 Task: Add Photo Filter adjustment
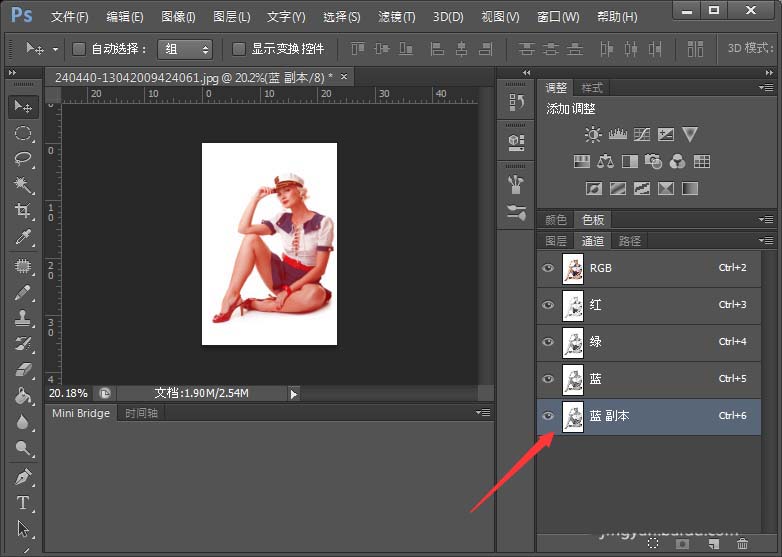653,162
